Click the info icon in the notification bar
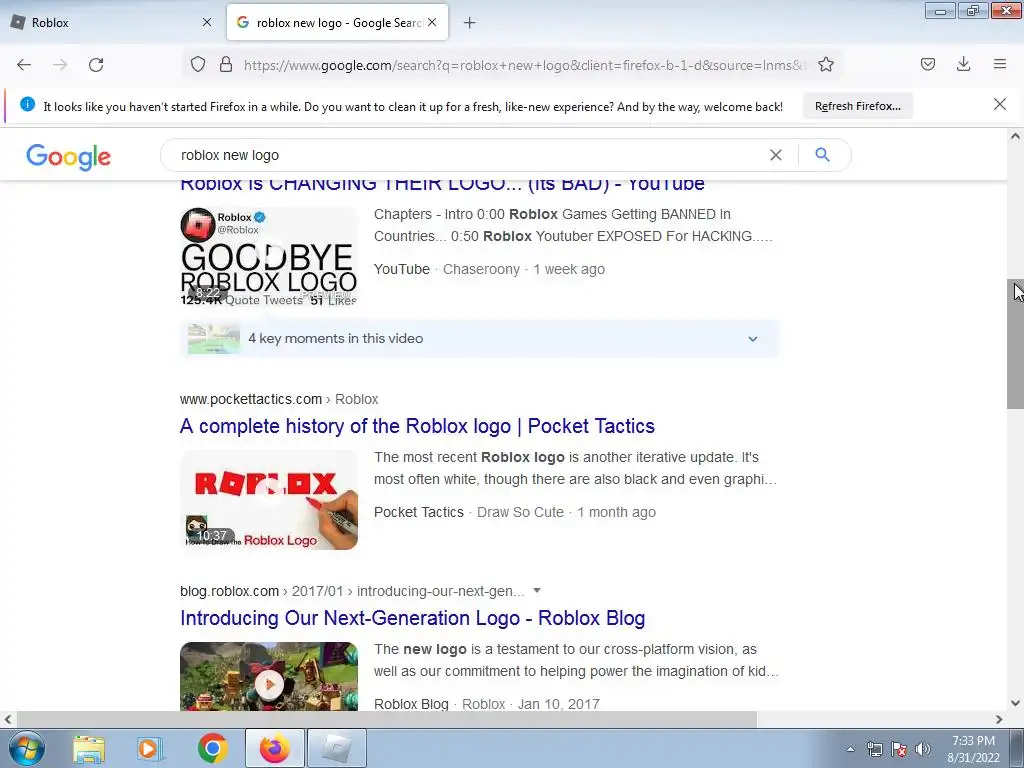 (x=27, y=104)
